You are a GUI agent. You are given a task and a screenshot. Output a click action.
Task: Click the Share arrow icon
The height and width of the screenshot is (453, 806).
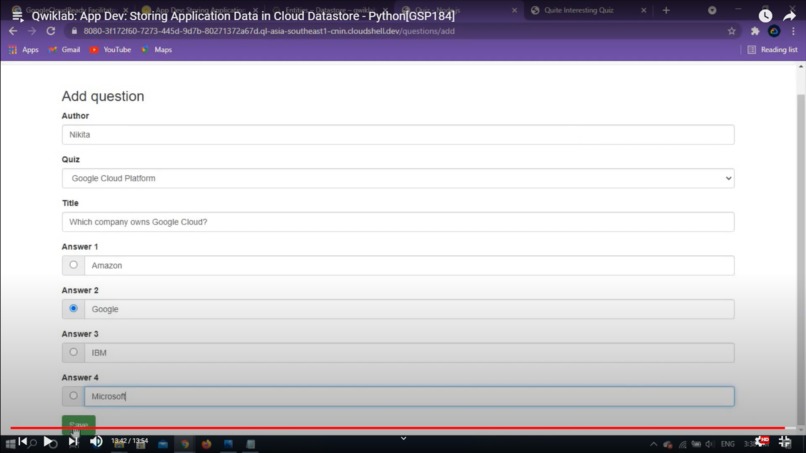point(789,16)
